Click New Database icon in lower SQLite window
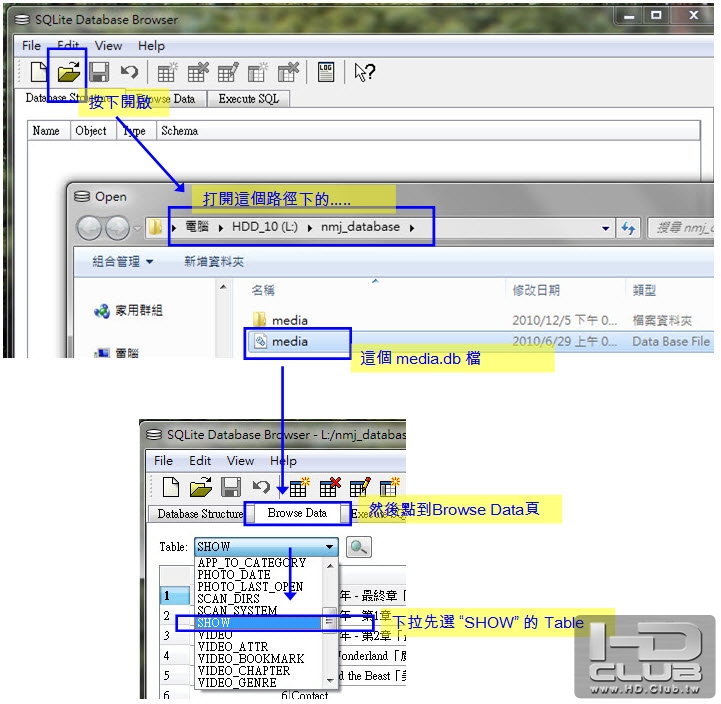Screen dimensions: 721x704 [171, 487]
